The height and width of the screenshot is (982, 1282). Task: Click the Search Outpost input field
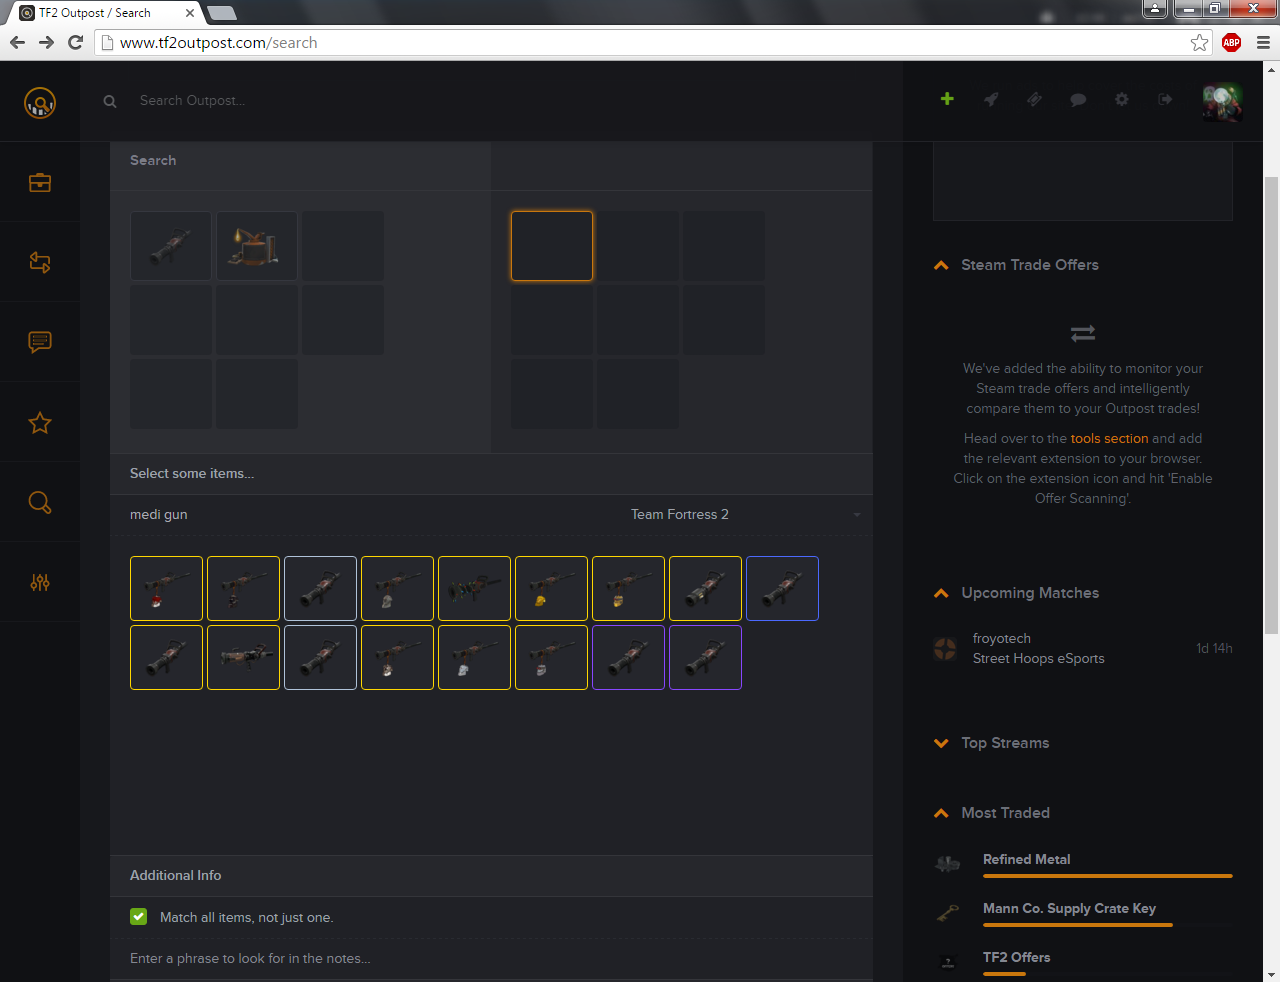(500, 101)
